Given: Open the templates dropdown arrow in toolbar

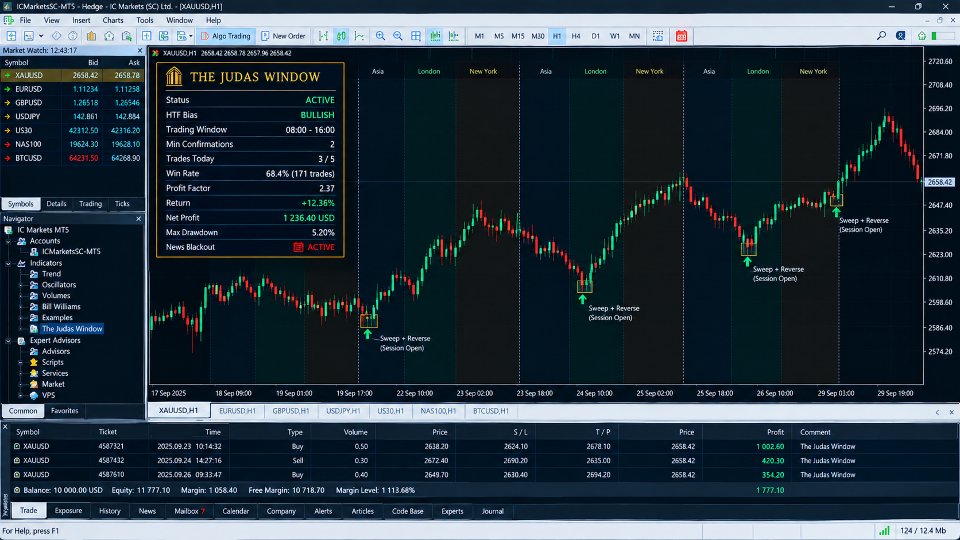Looking at the screenshot, I should pos(191,36).
